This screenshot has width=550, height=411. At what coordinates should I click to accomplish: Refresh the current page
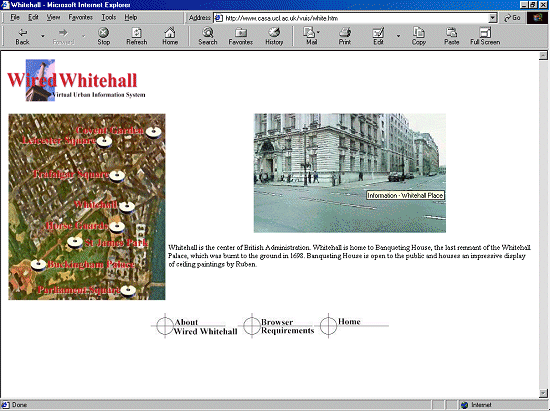pyautogui.click(x=136, y=36)
